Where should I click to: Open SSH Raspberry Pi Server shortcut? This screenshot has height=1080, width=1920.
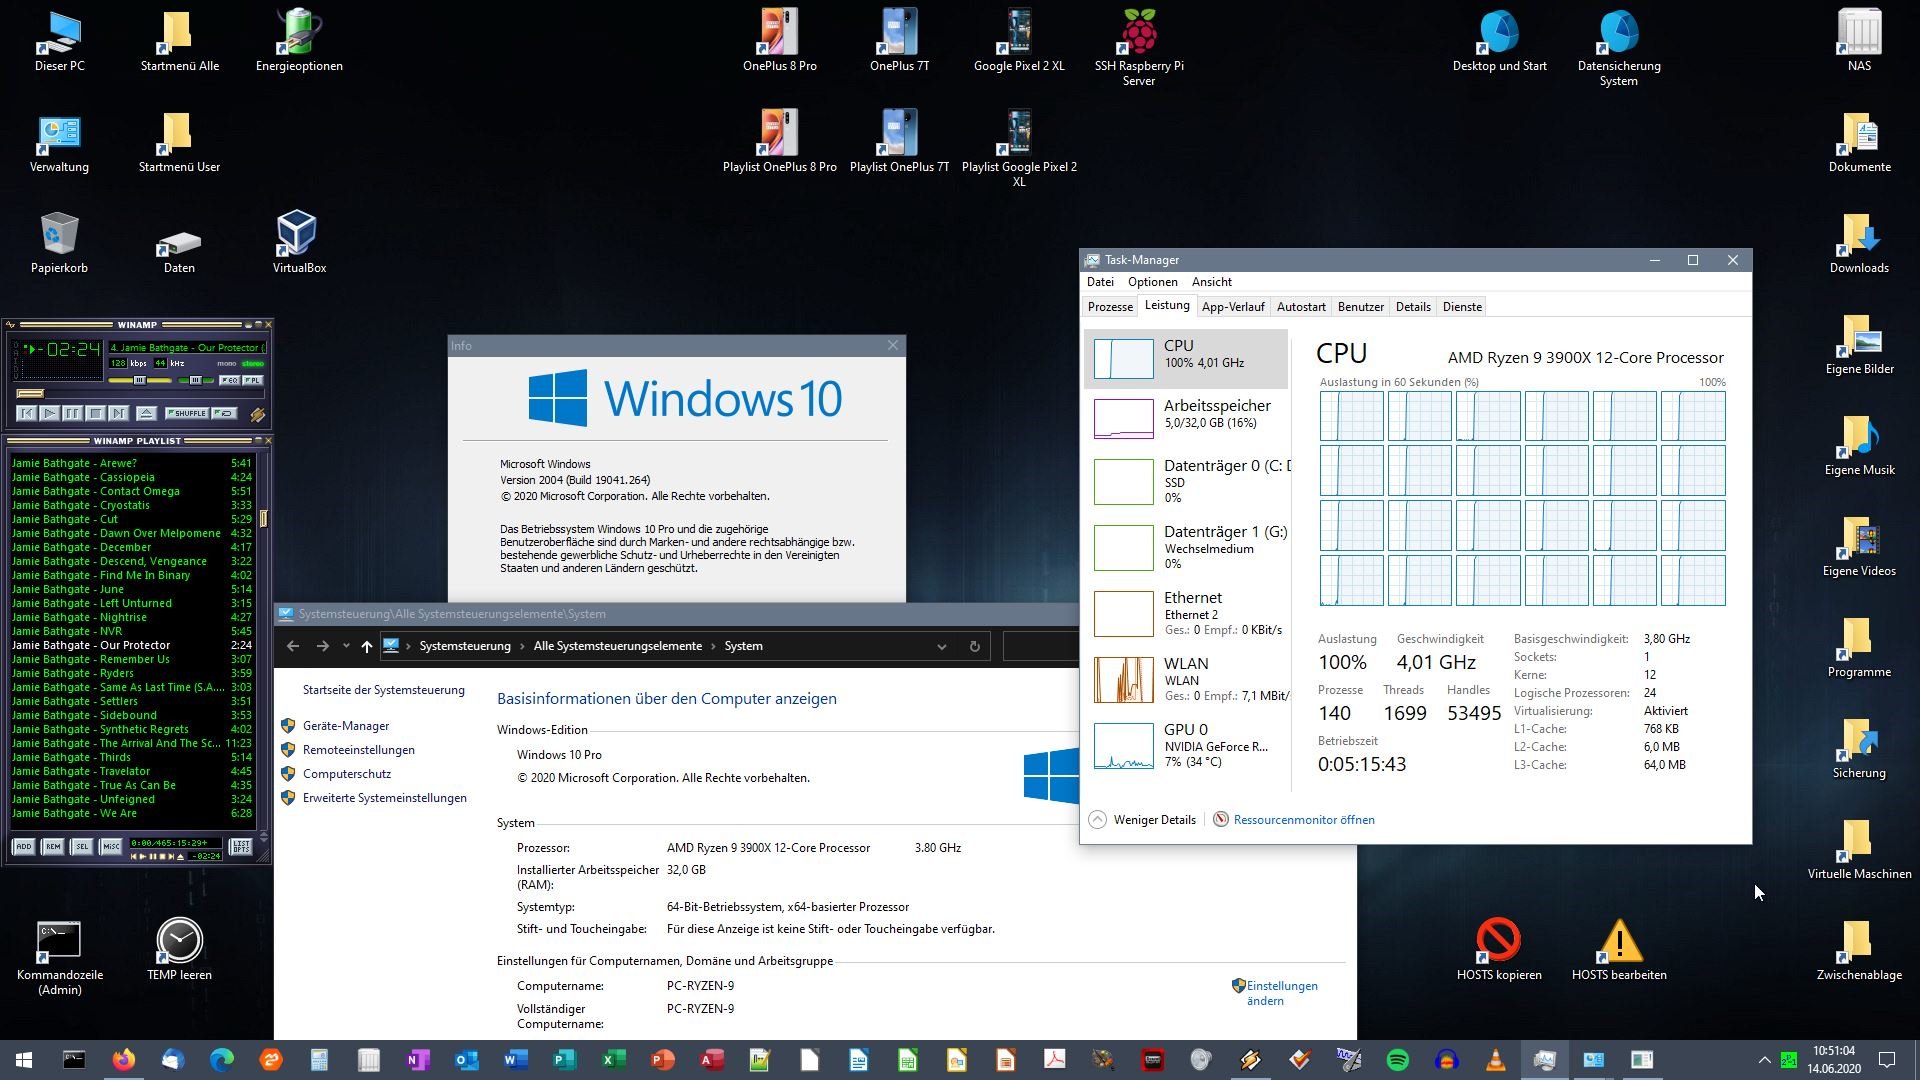[x=1139, y=46]
